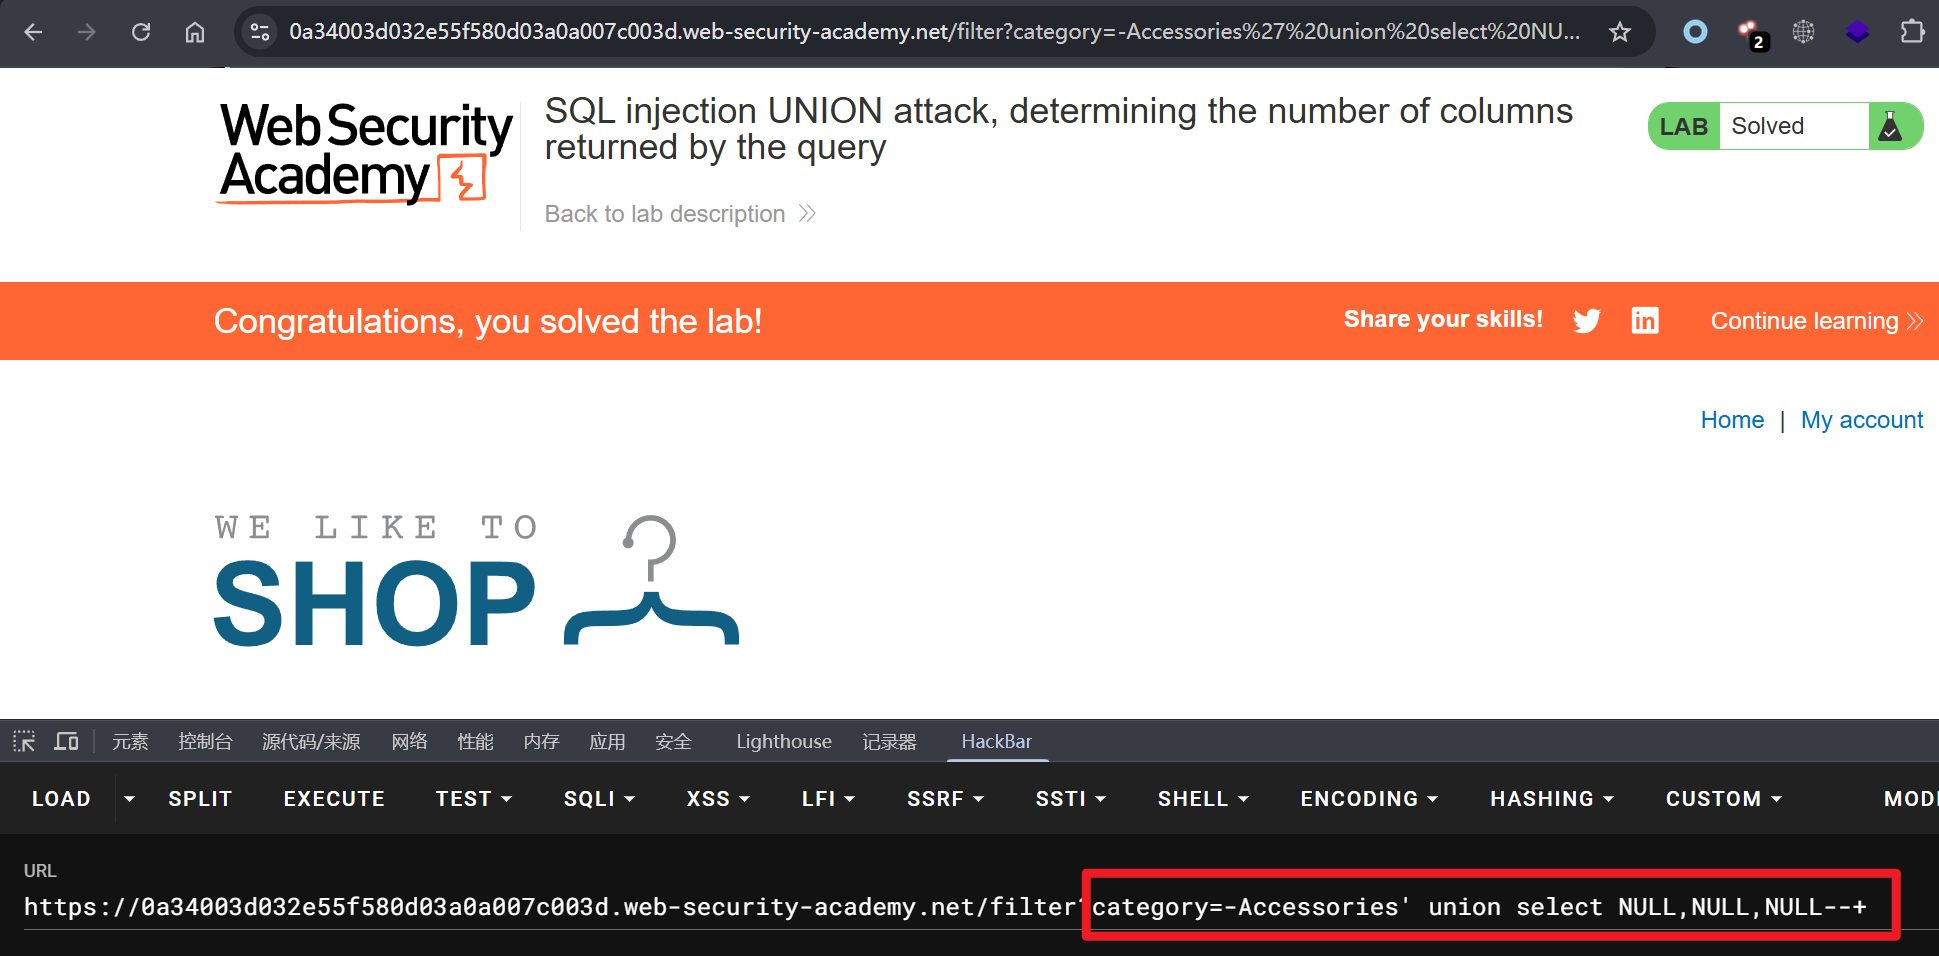This screenshot has width=1939, height=956.
Task: Reload the current page
Action: tap(141, 32)
